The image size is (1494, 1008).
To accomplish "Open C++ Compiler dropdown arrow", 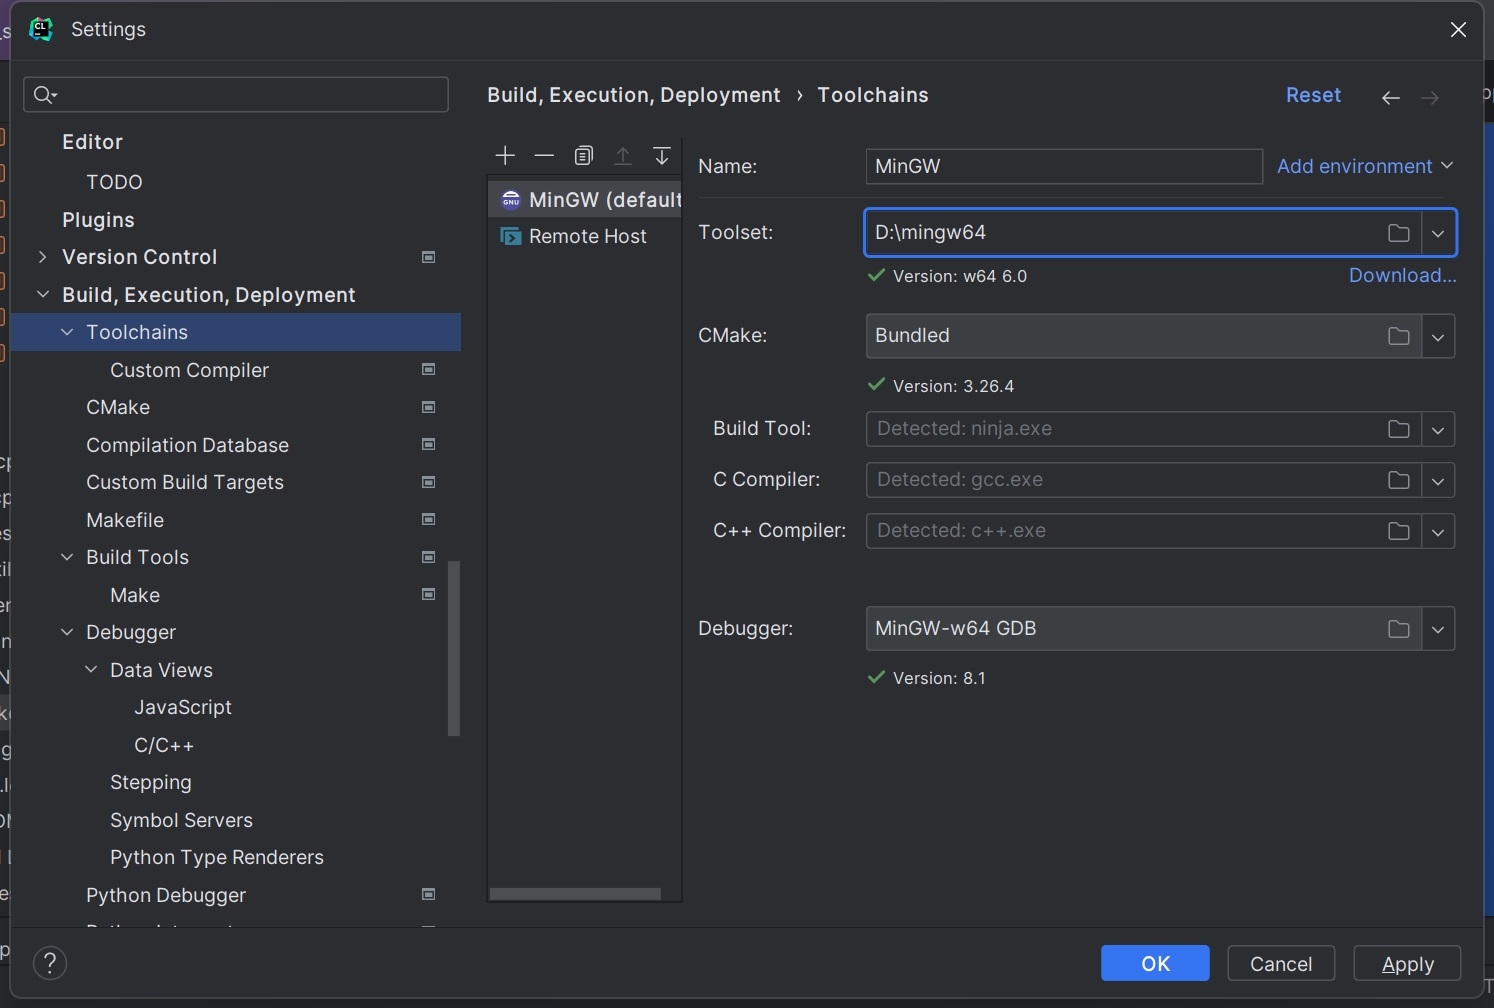I will (1438, 532).
